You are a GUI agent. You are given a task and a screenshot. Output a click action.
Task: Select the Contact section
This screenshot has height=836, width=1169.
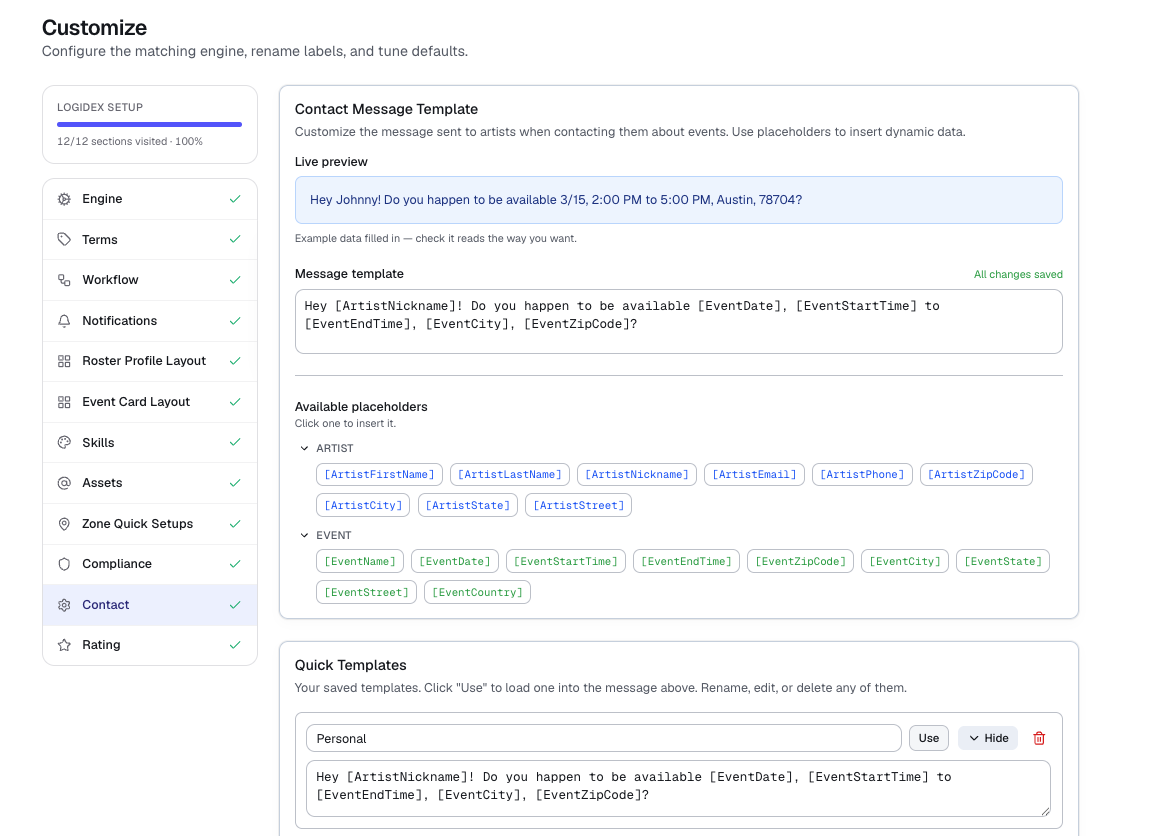click(150, 605)
